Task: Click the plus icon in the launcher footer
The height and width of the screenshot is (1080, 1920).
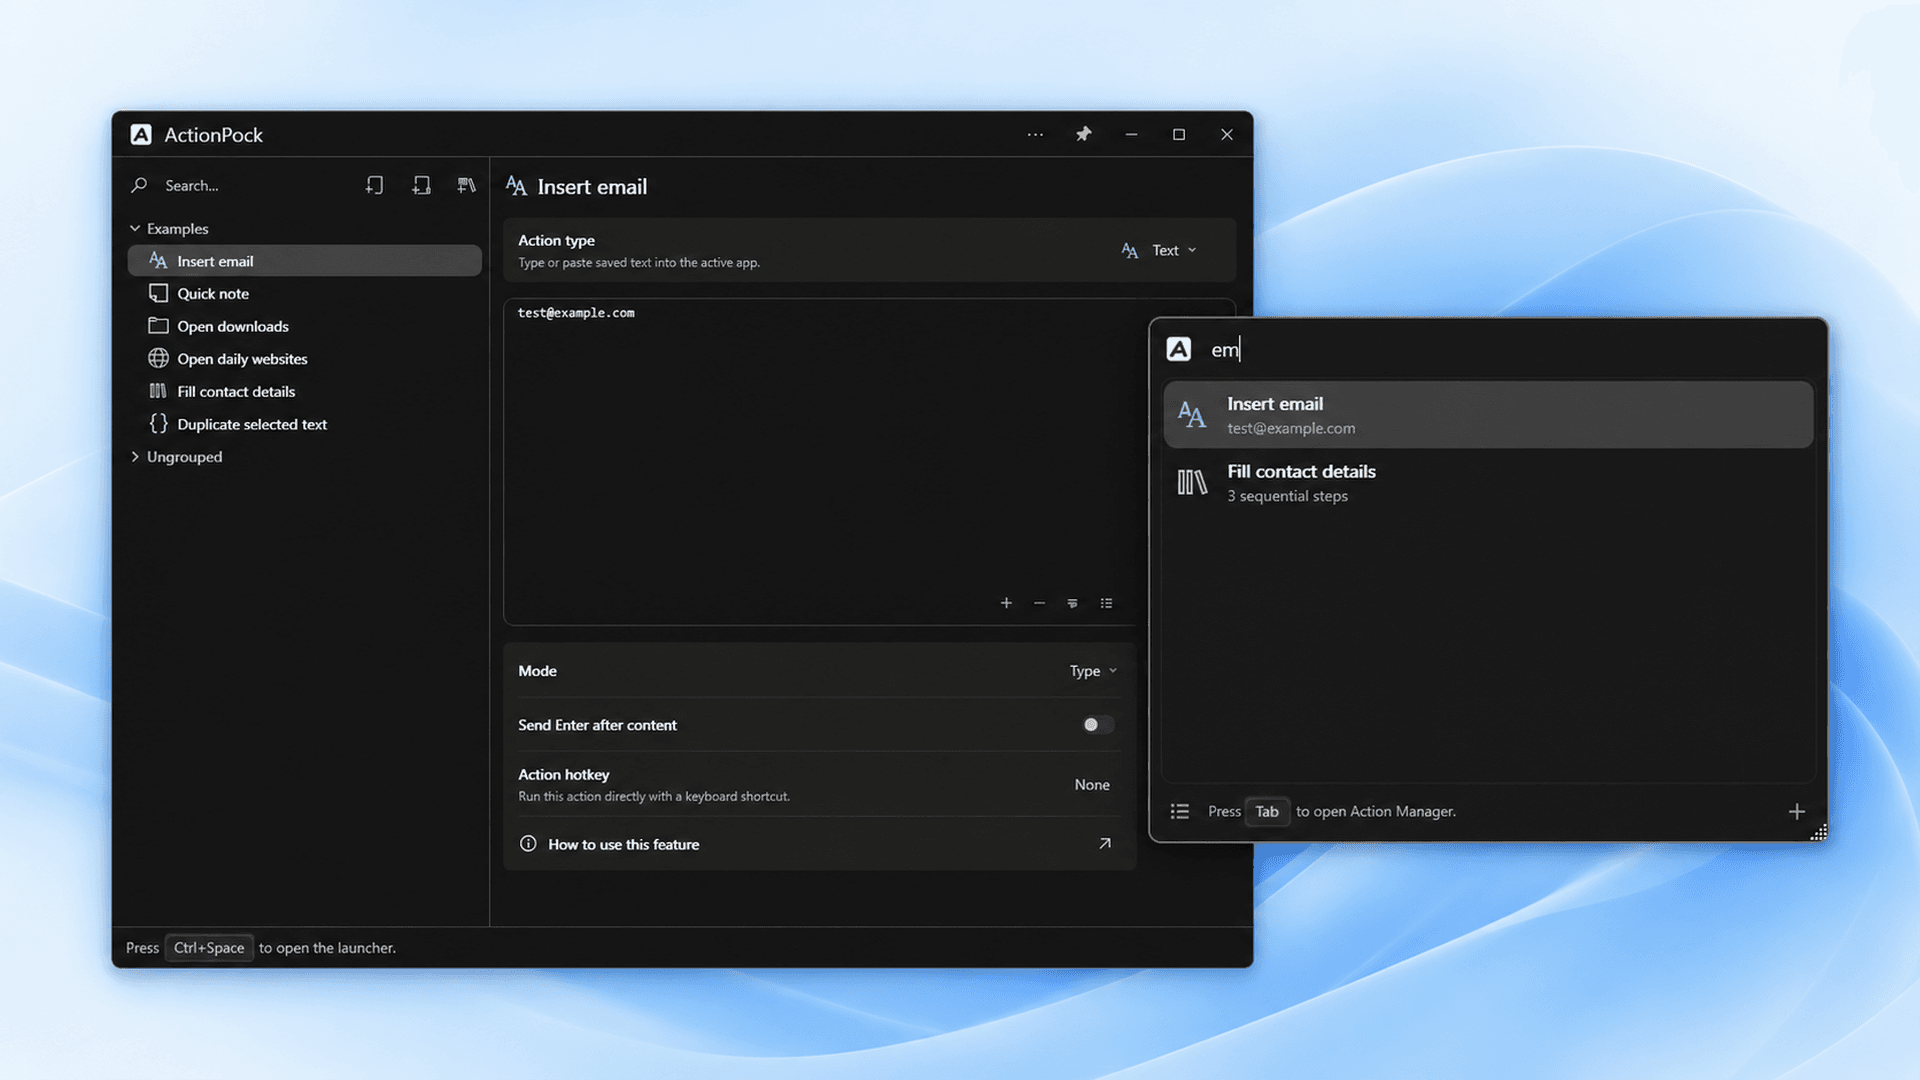Action: click(x=1796, y=811)
